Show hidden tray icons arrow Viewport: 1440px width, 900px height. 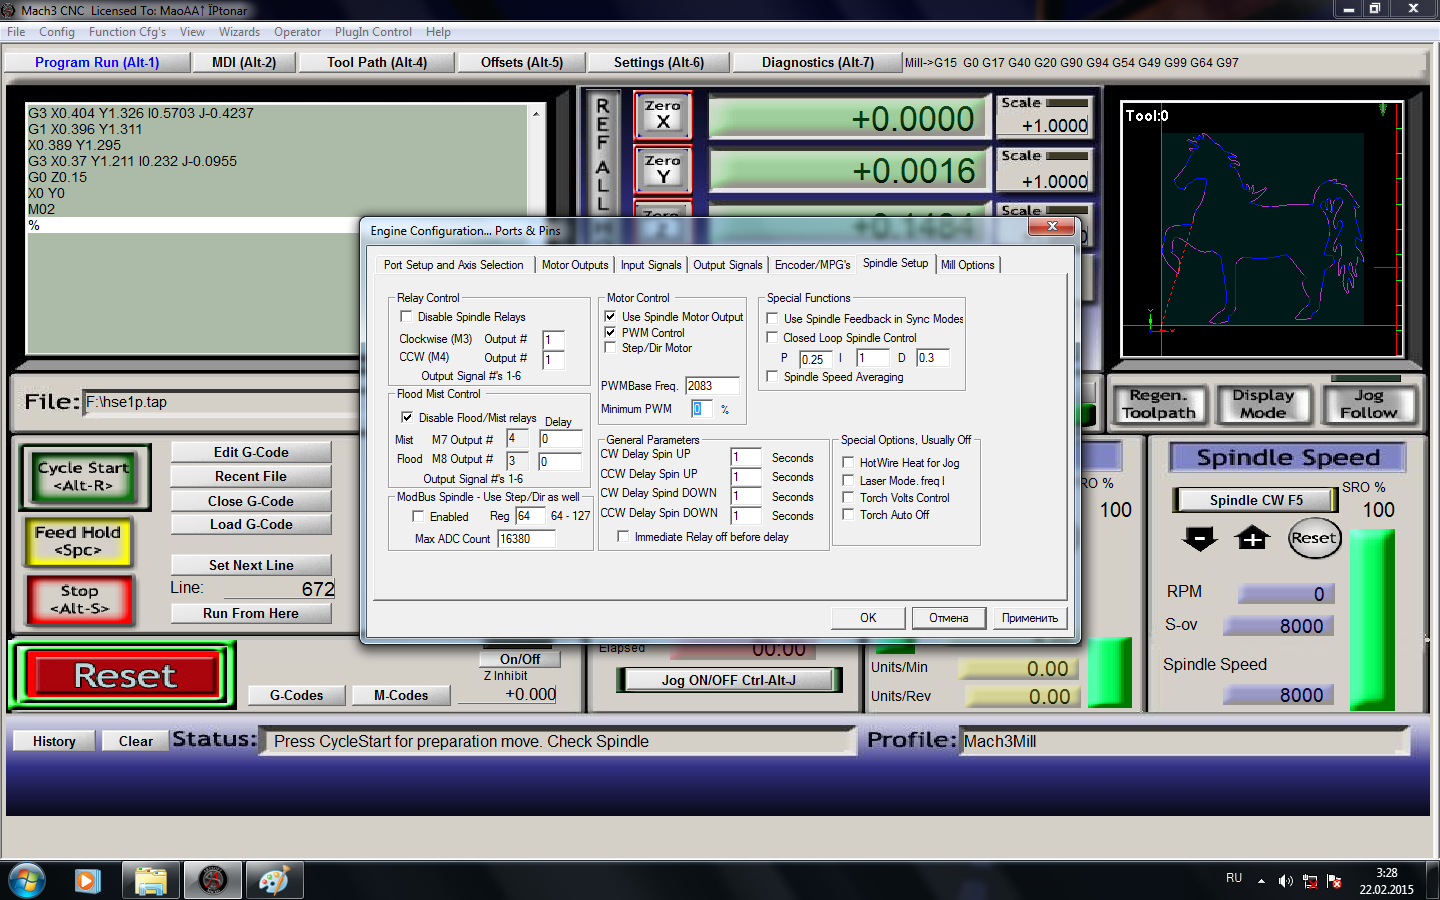pyautogui.click(x=1261, y=881)
